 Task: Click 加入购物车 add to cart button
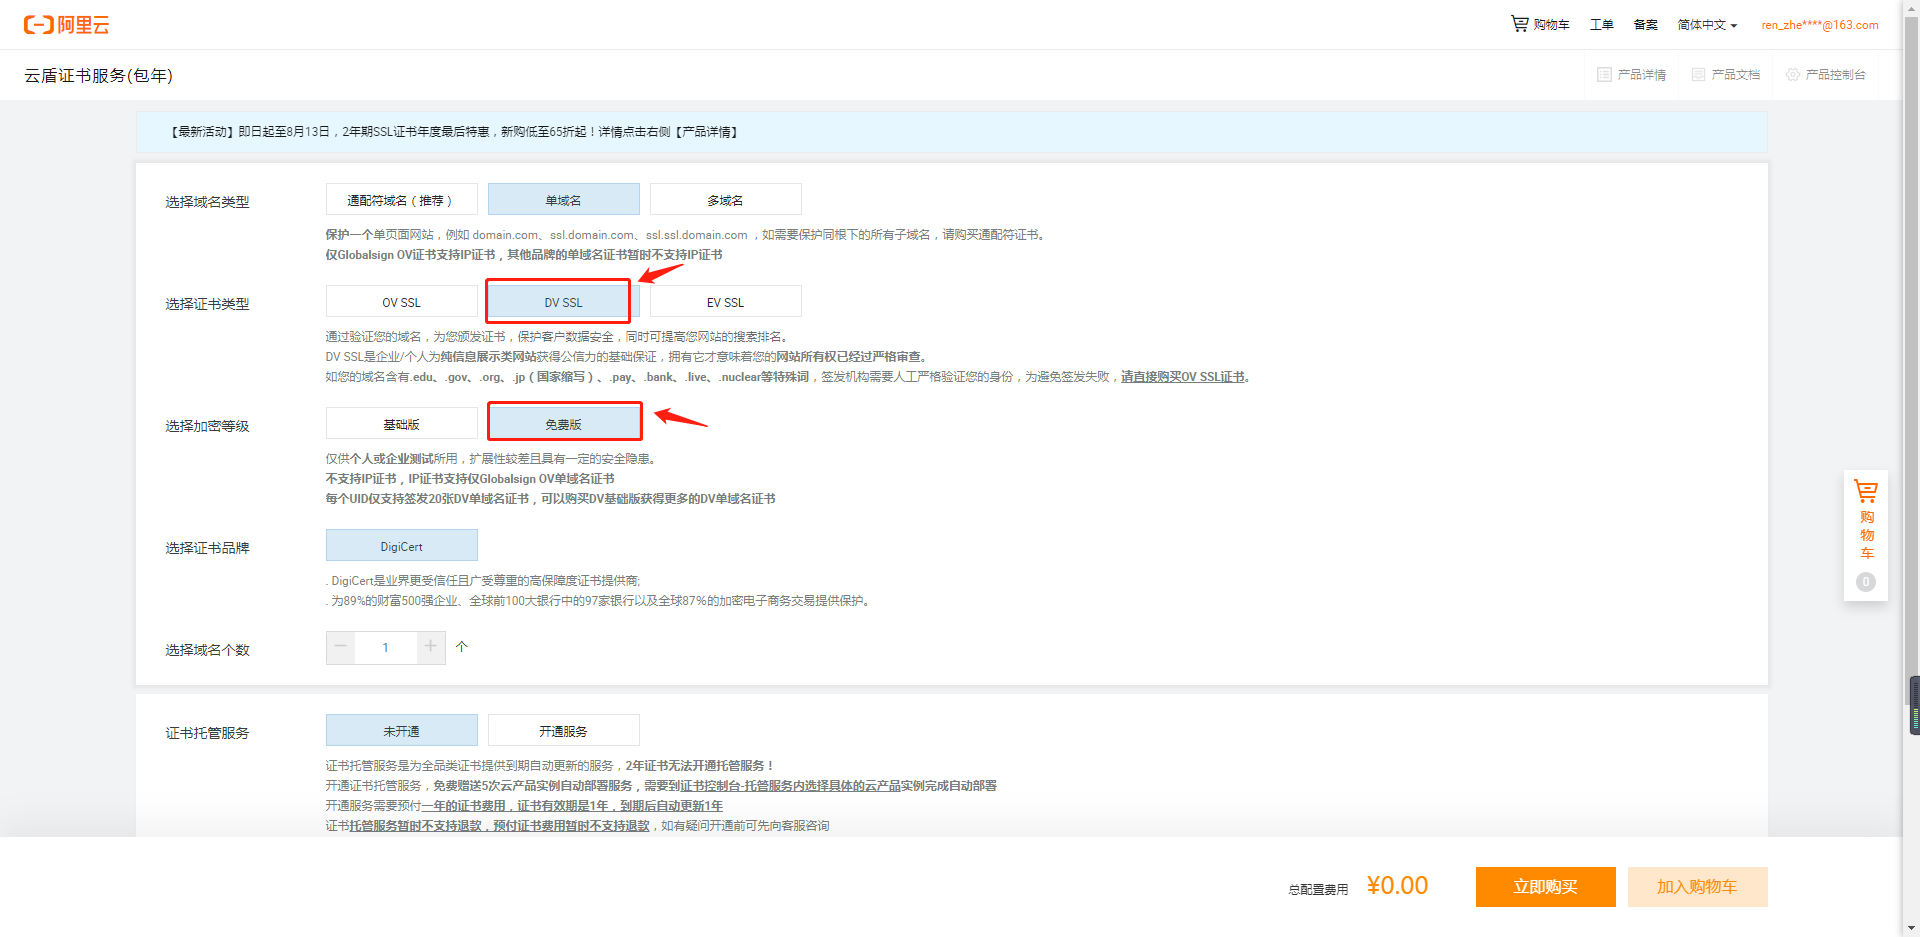click(x=1697, y=887)
